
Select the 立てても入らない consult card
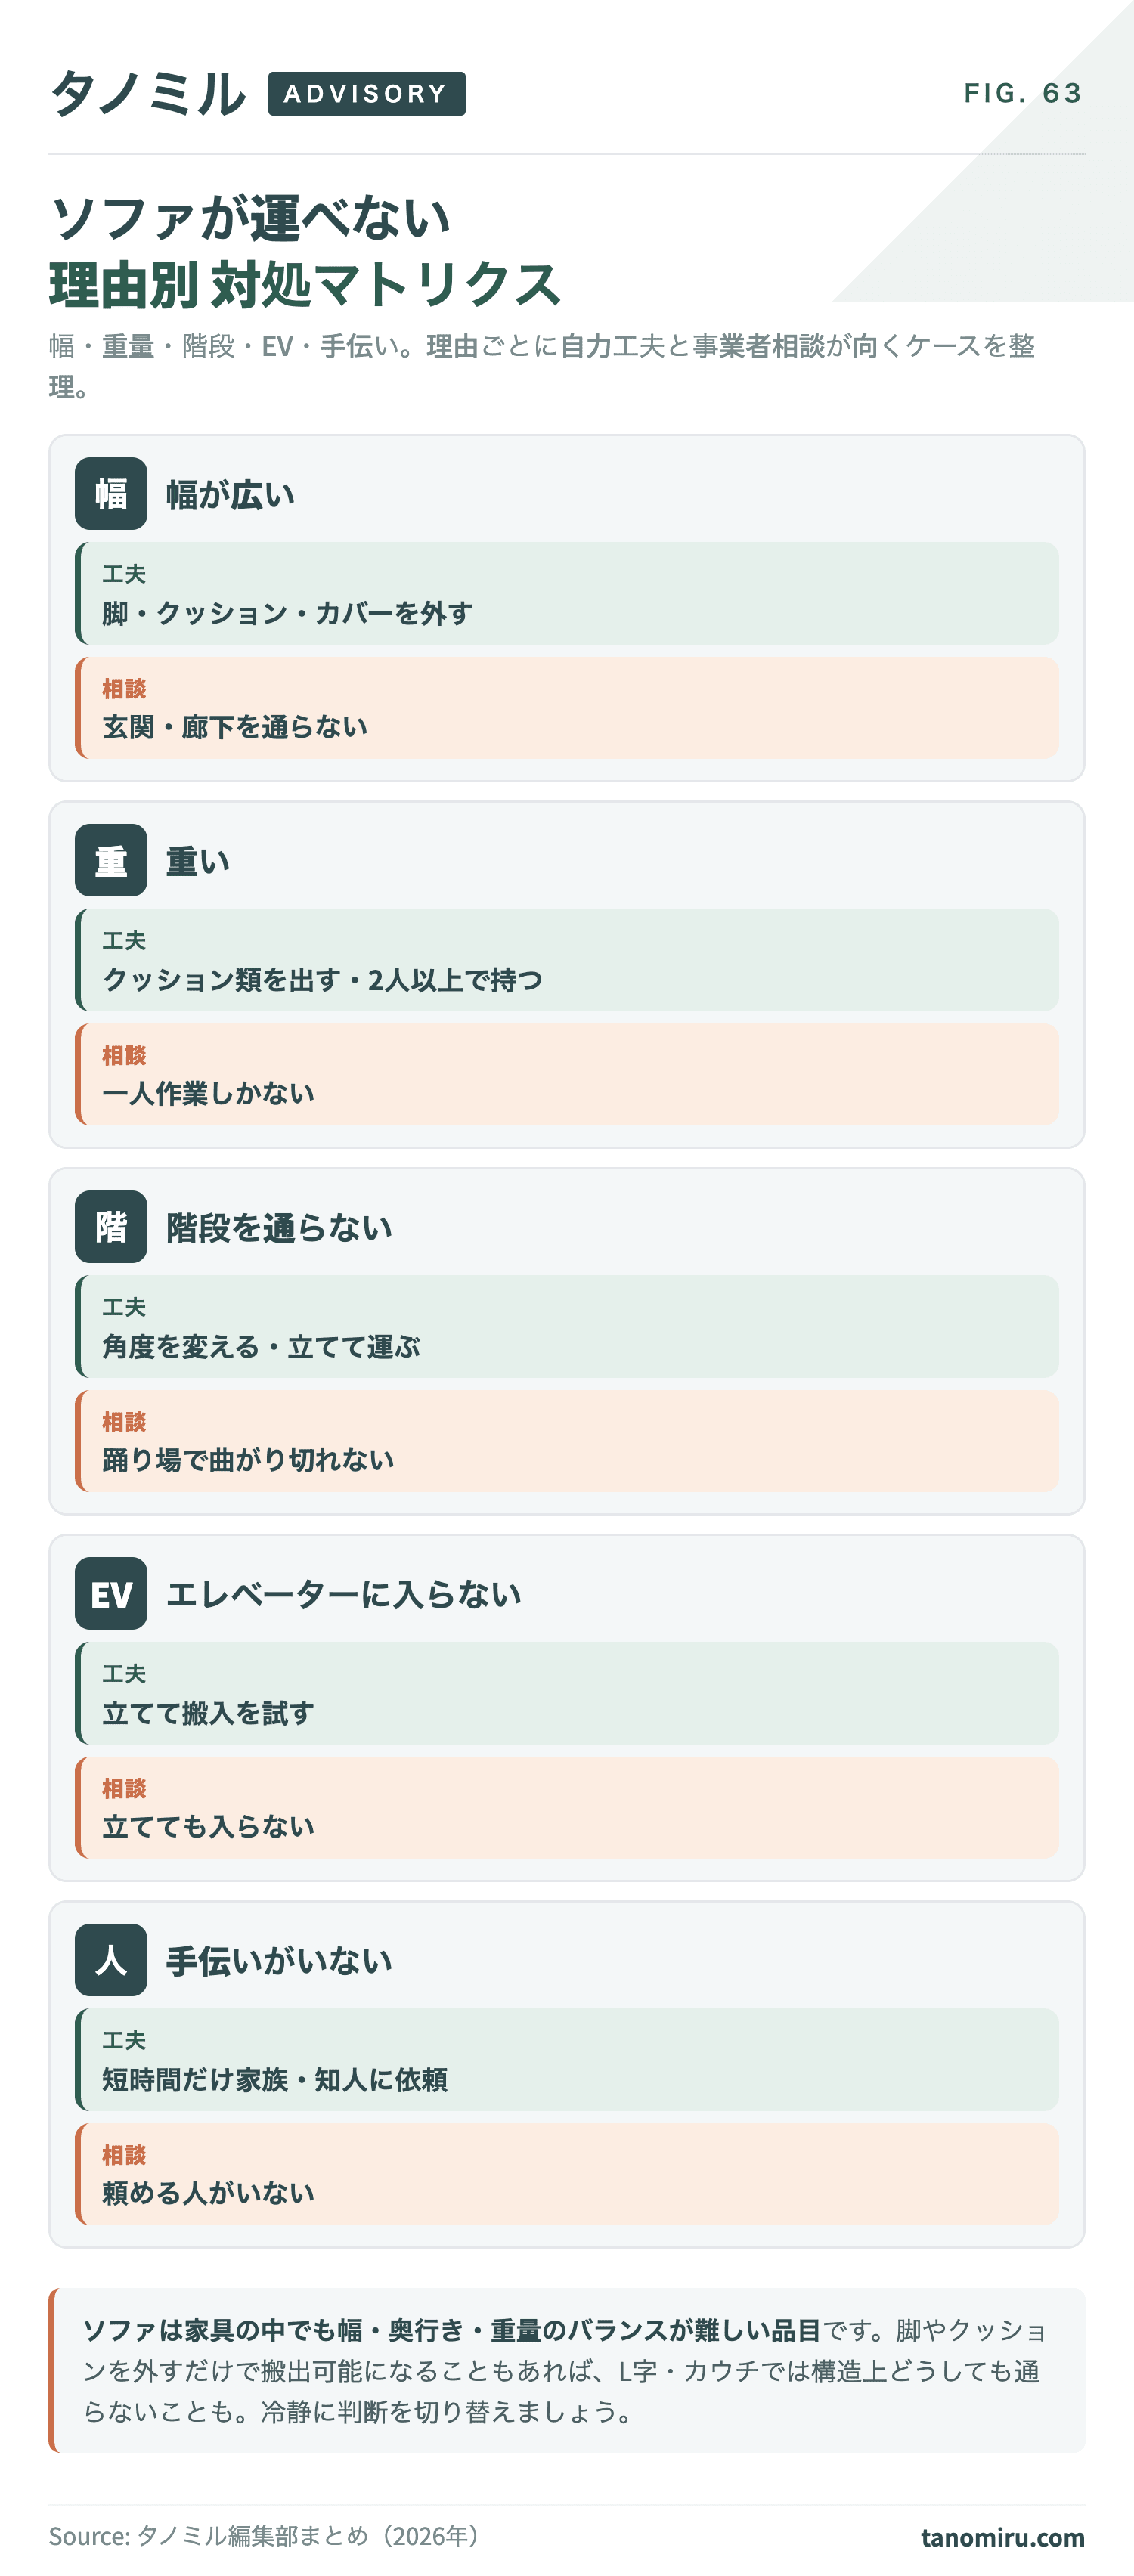point(567,1807)
